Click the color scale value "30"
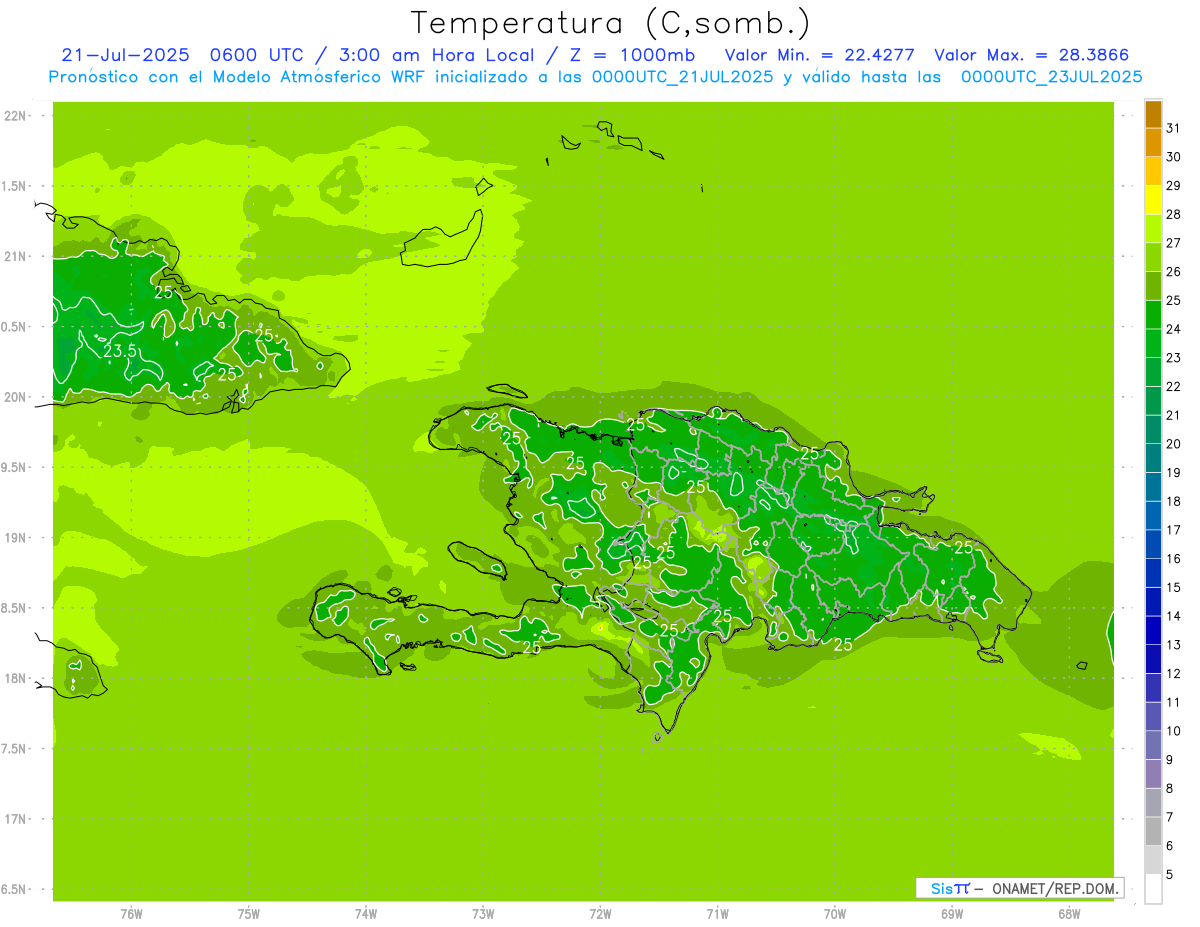Screen dimensions: 1200x927 coord(1173,157)
